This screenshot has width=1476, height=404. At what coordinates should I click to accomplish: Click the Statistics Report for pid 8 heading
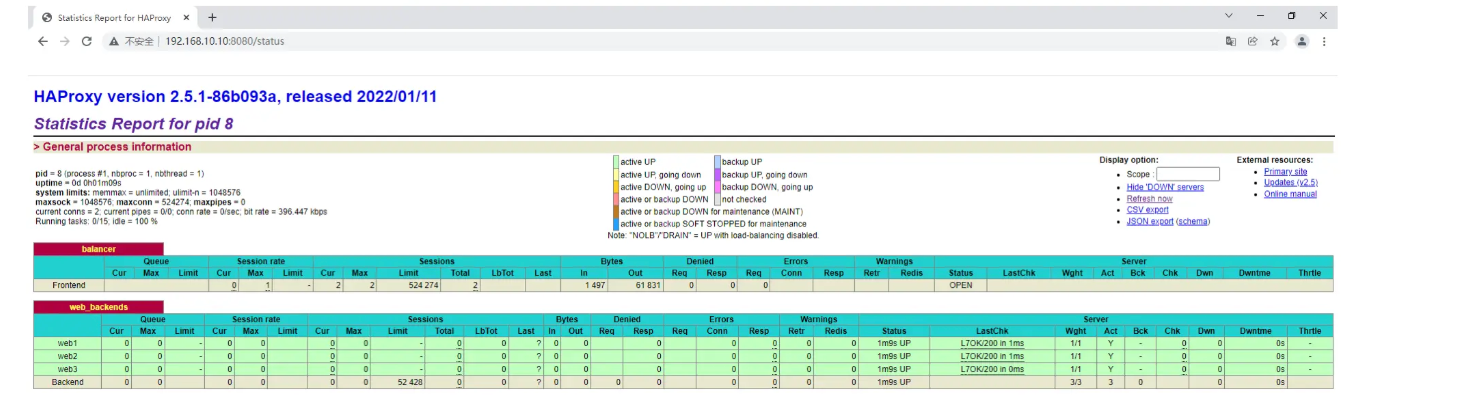point(134,124)
